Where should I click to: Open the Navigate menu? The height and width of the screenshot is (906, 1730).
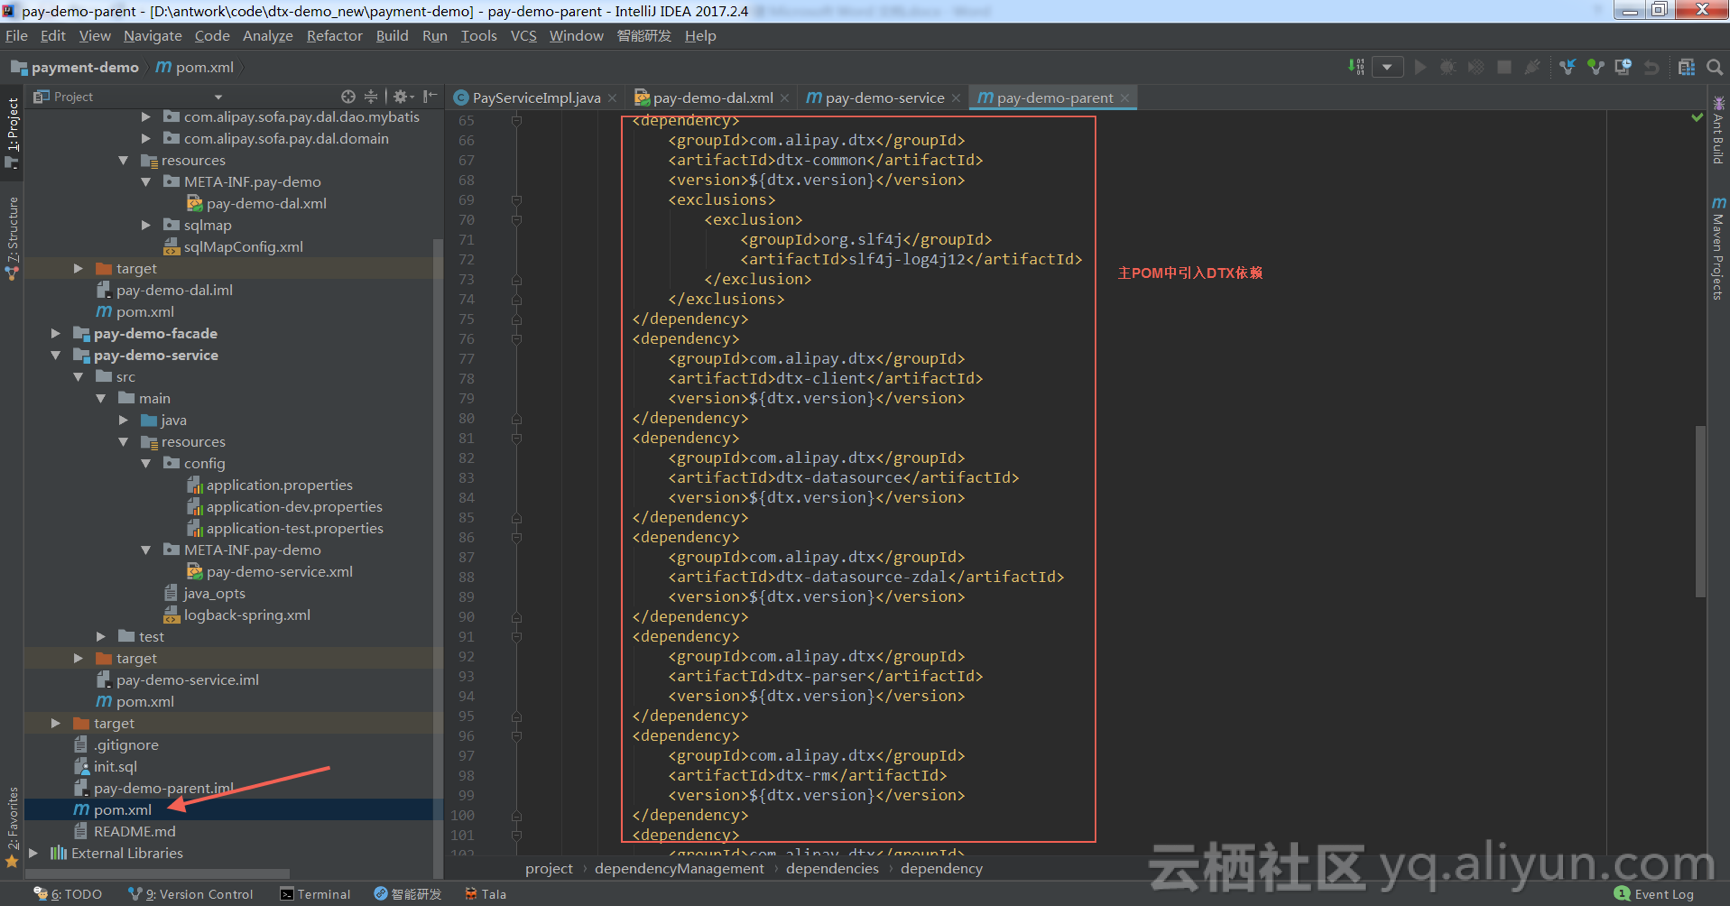click(152, 36)
